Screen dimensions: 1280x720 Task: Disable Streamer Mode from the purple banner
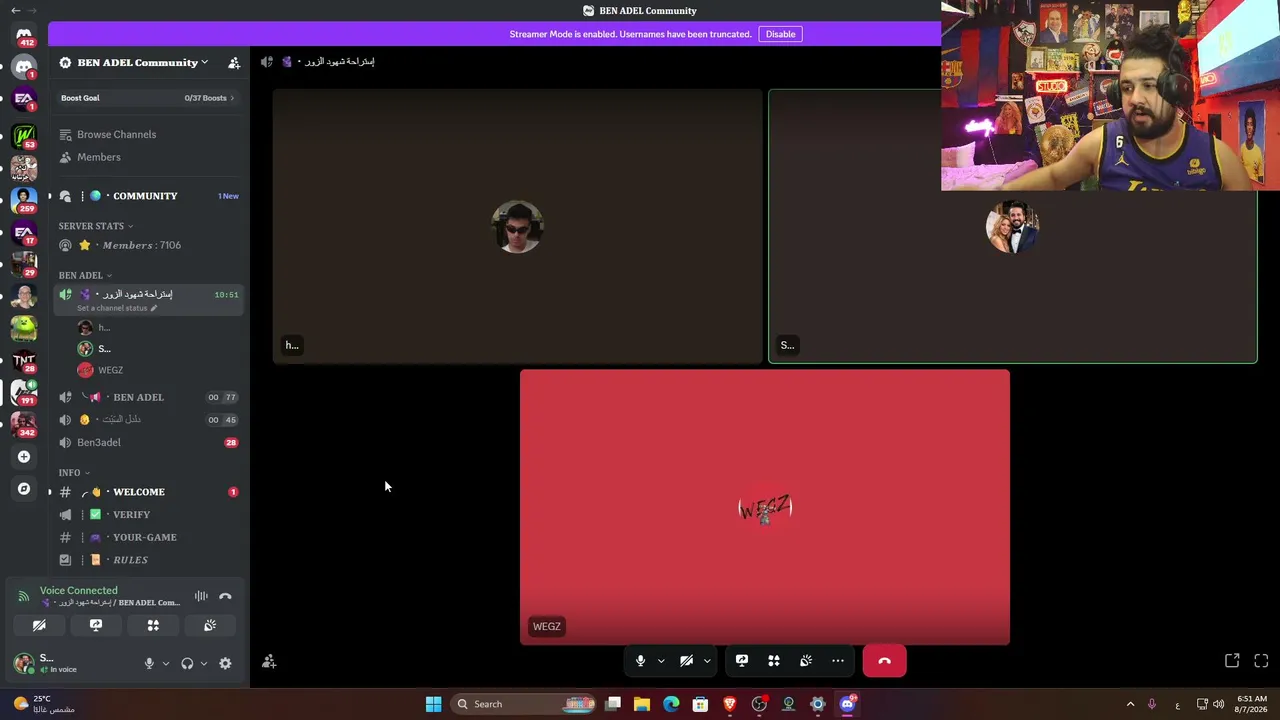pos(780,34)
